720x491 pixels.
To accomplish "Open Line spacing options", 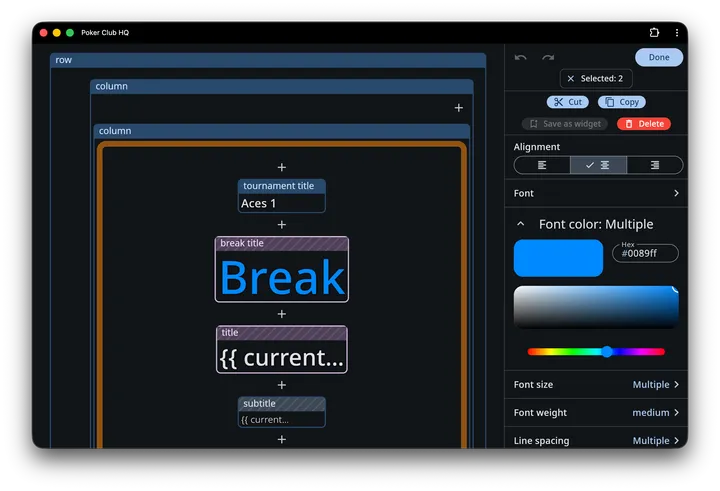I will 596,440.
